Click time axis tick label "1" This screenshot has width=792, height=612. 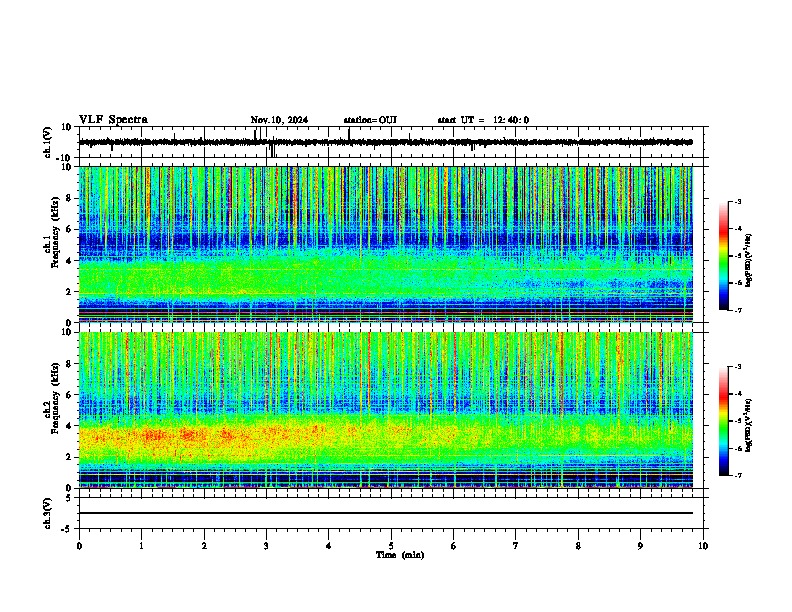tap(141, 546)
